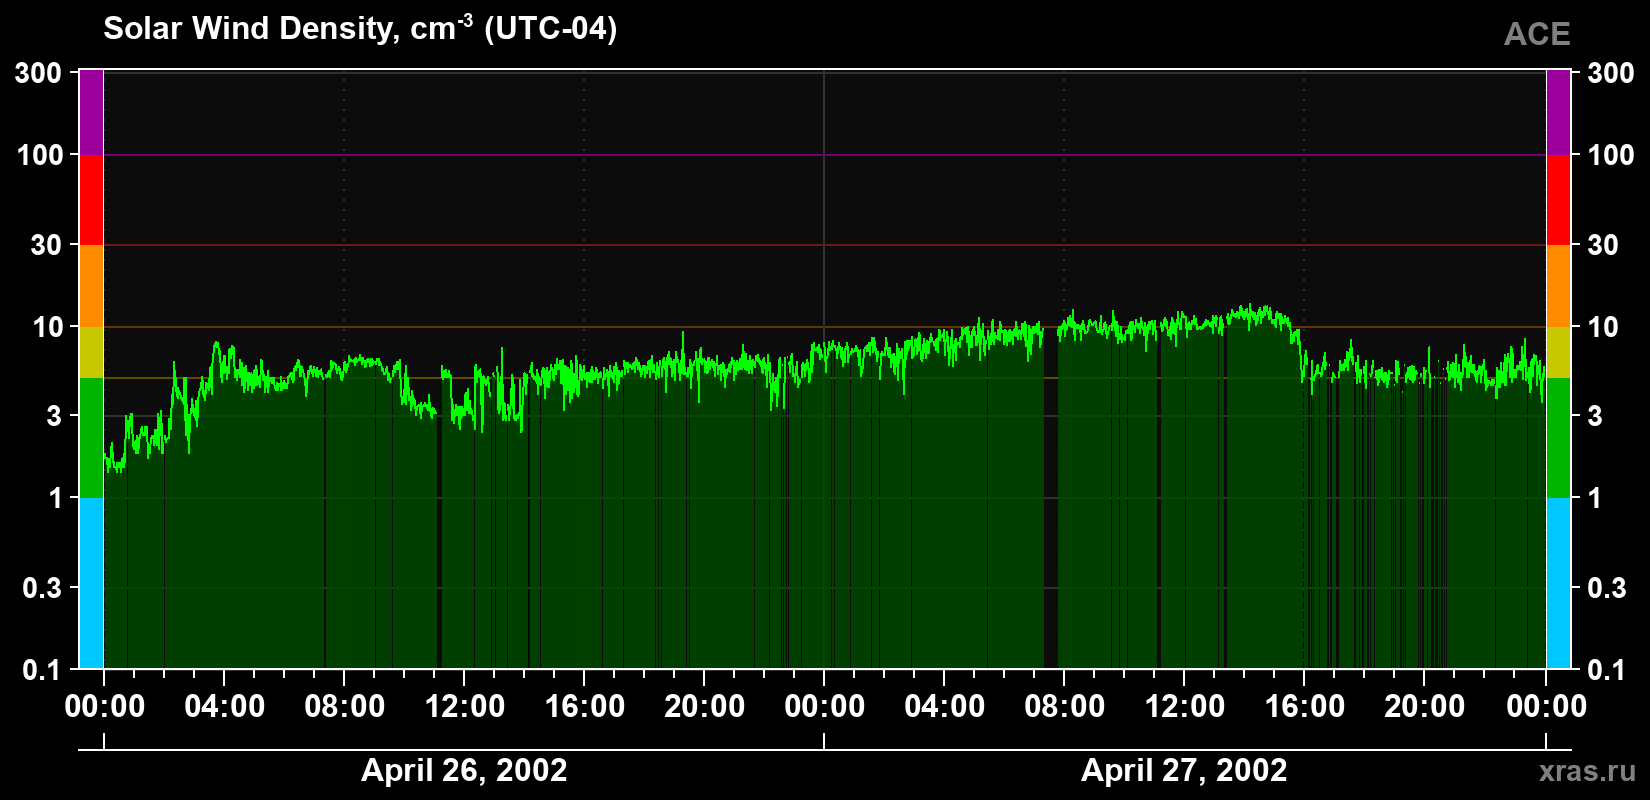Click the 0.3 label on the right axis
The image size is (1650, 800).
tap(1607, 588)
